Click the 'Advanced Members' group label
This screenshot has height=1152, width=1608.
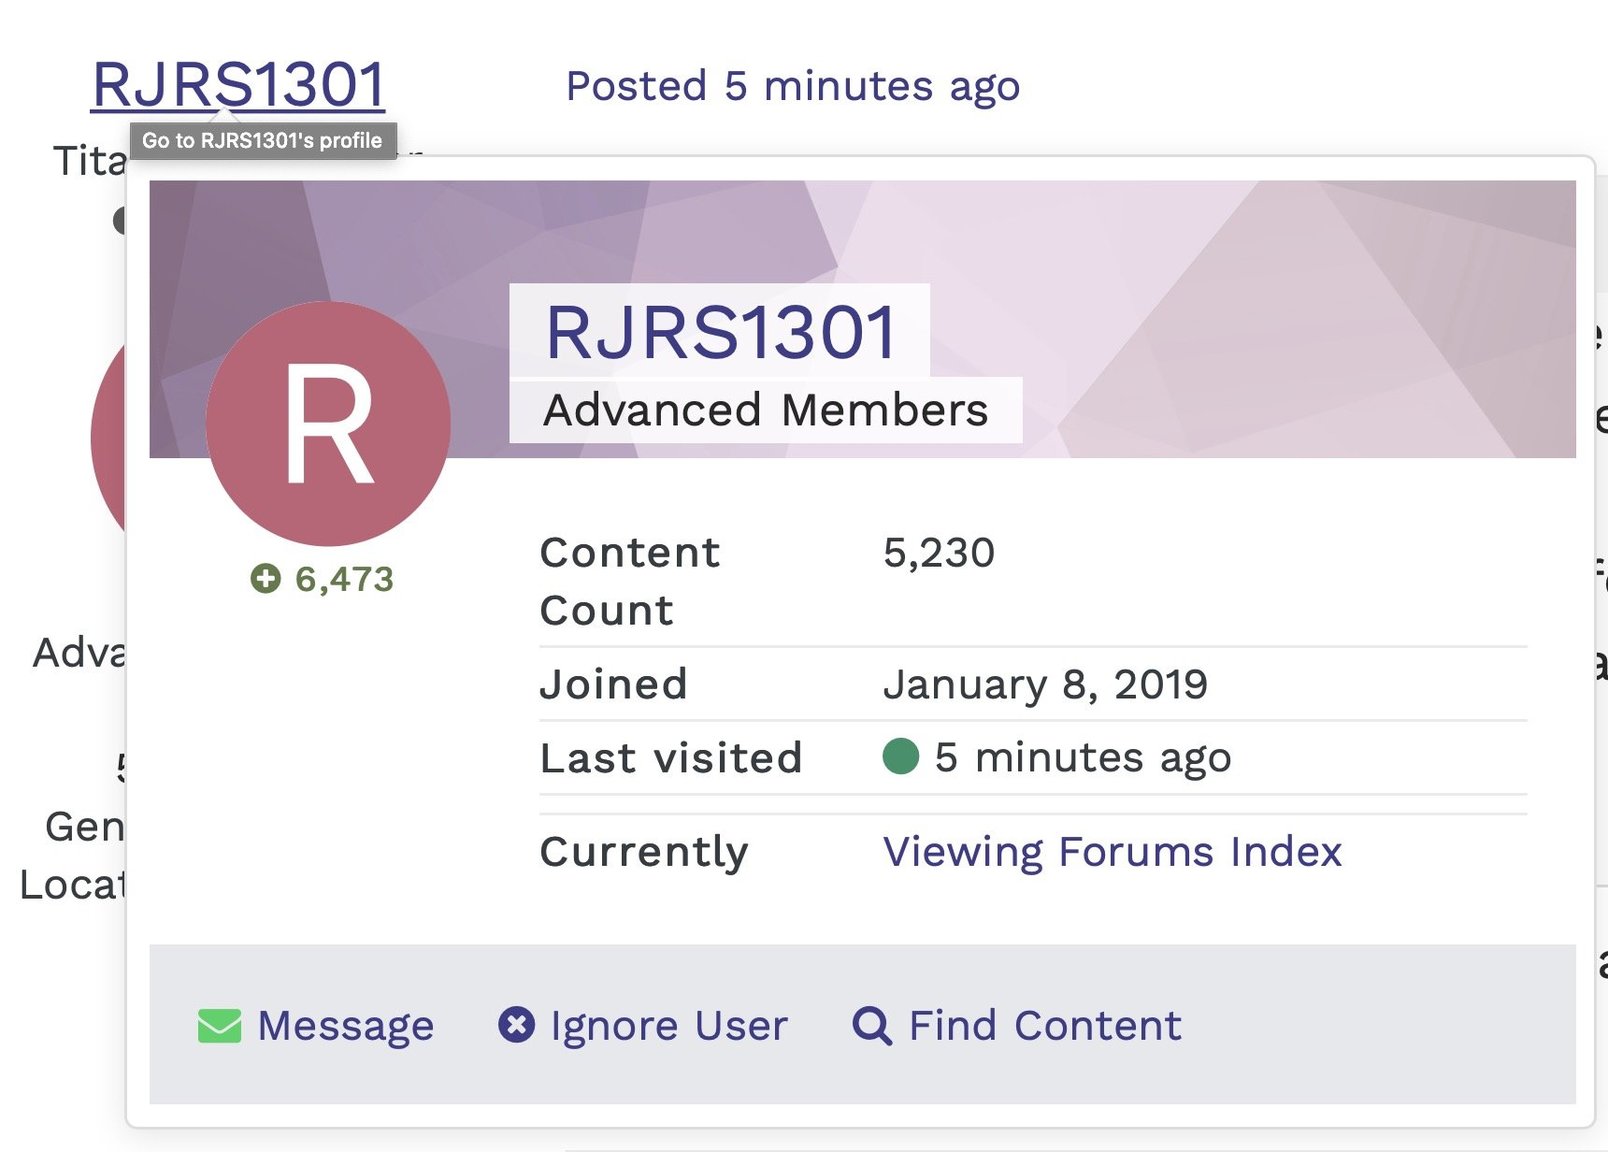765,410
